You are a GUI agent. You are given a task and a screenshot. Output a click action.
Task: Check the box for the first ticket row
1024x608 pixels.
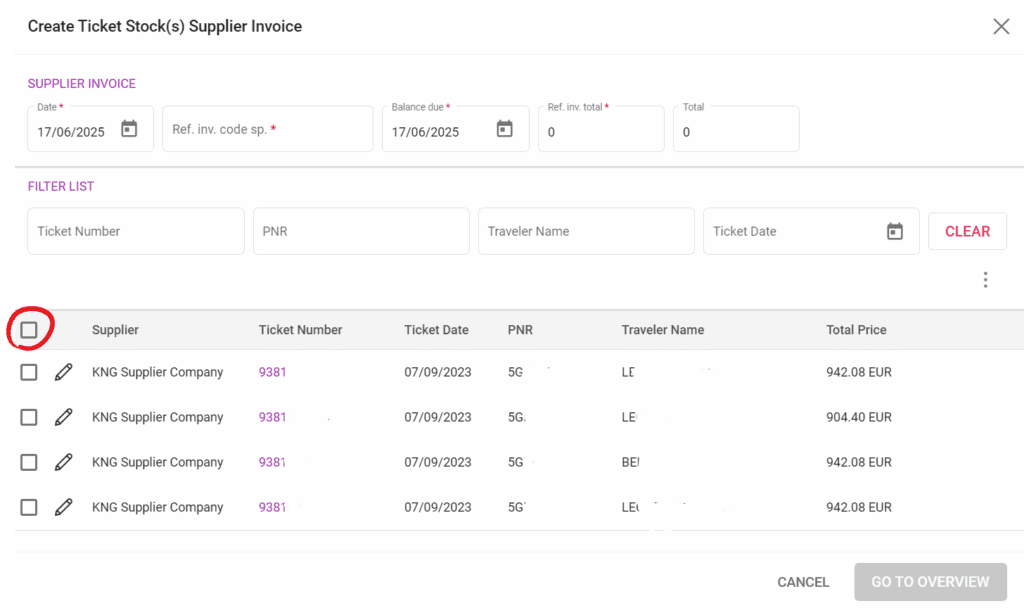(29, 372)
